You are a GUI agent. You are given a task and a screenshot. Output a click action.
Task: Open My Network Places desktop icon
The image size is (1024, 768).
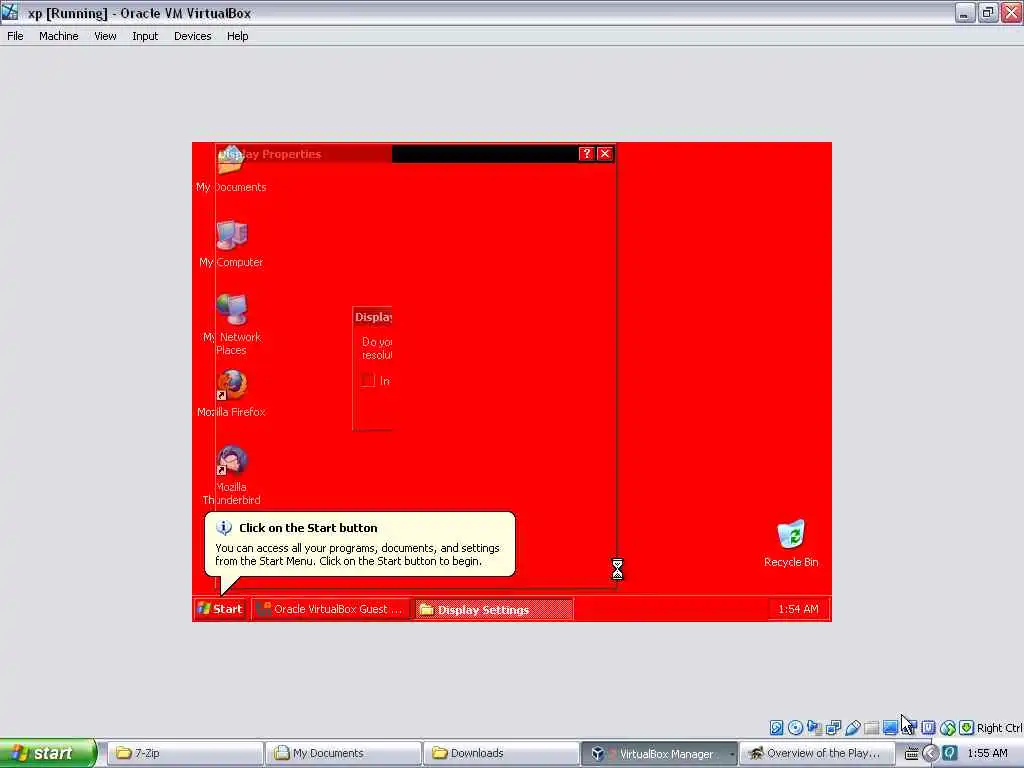(231, 325)
